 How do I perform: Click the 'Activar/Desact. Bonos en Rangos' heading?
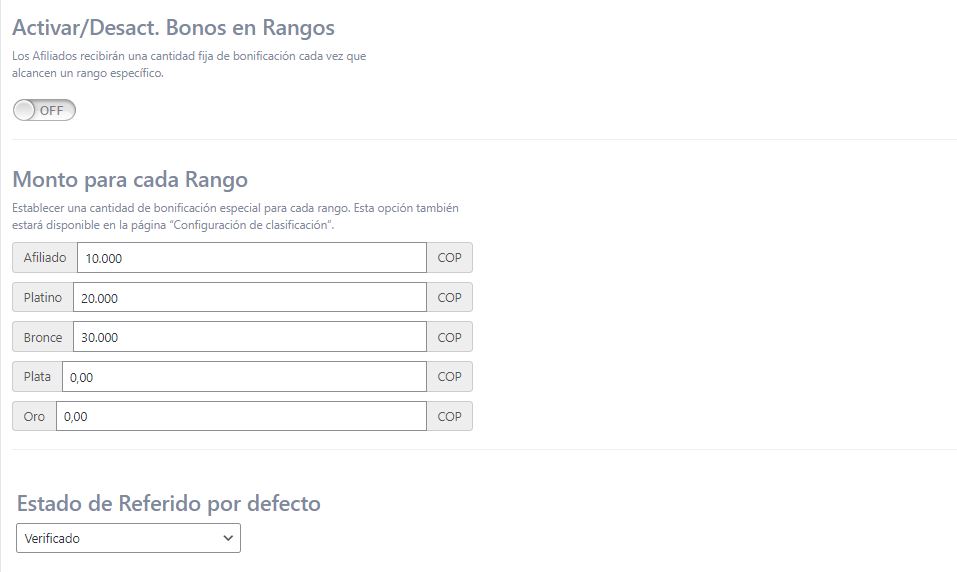pos(173,28)
